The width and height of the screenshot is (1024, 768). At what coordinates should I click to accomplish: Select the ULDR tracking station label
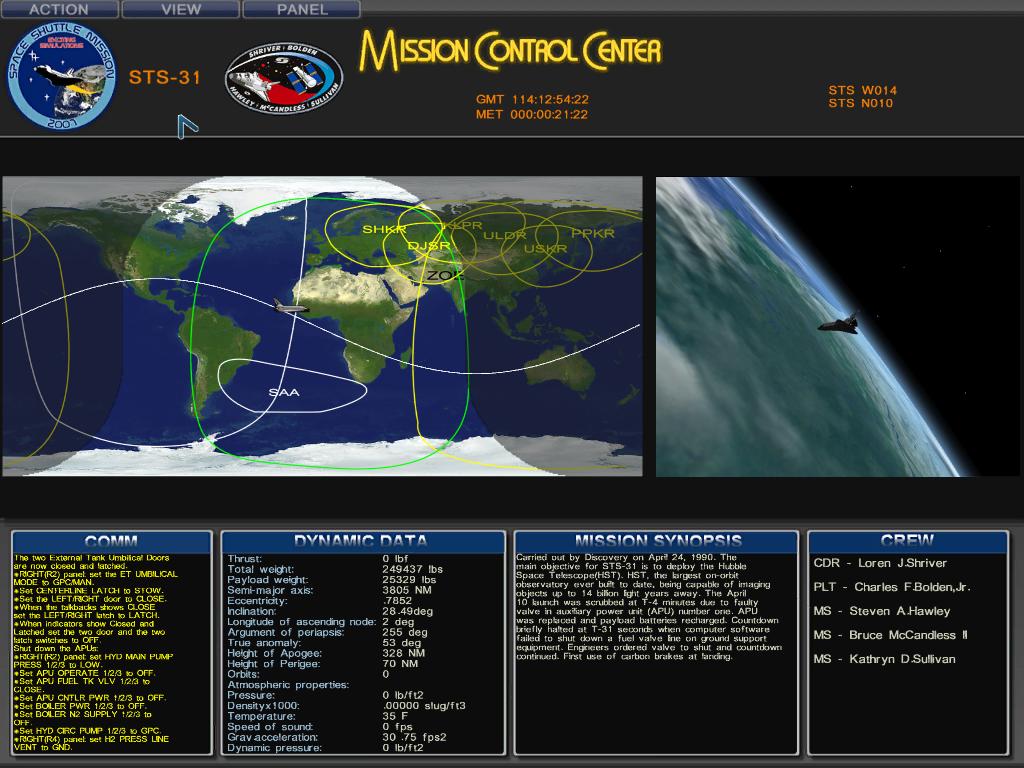point(504,235)
